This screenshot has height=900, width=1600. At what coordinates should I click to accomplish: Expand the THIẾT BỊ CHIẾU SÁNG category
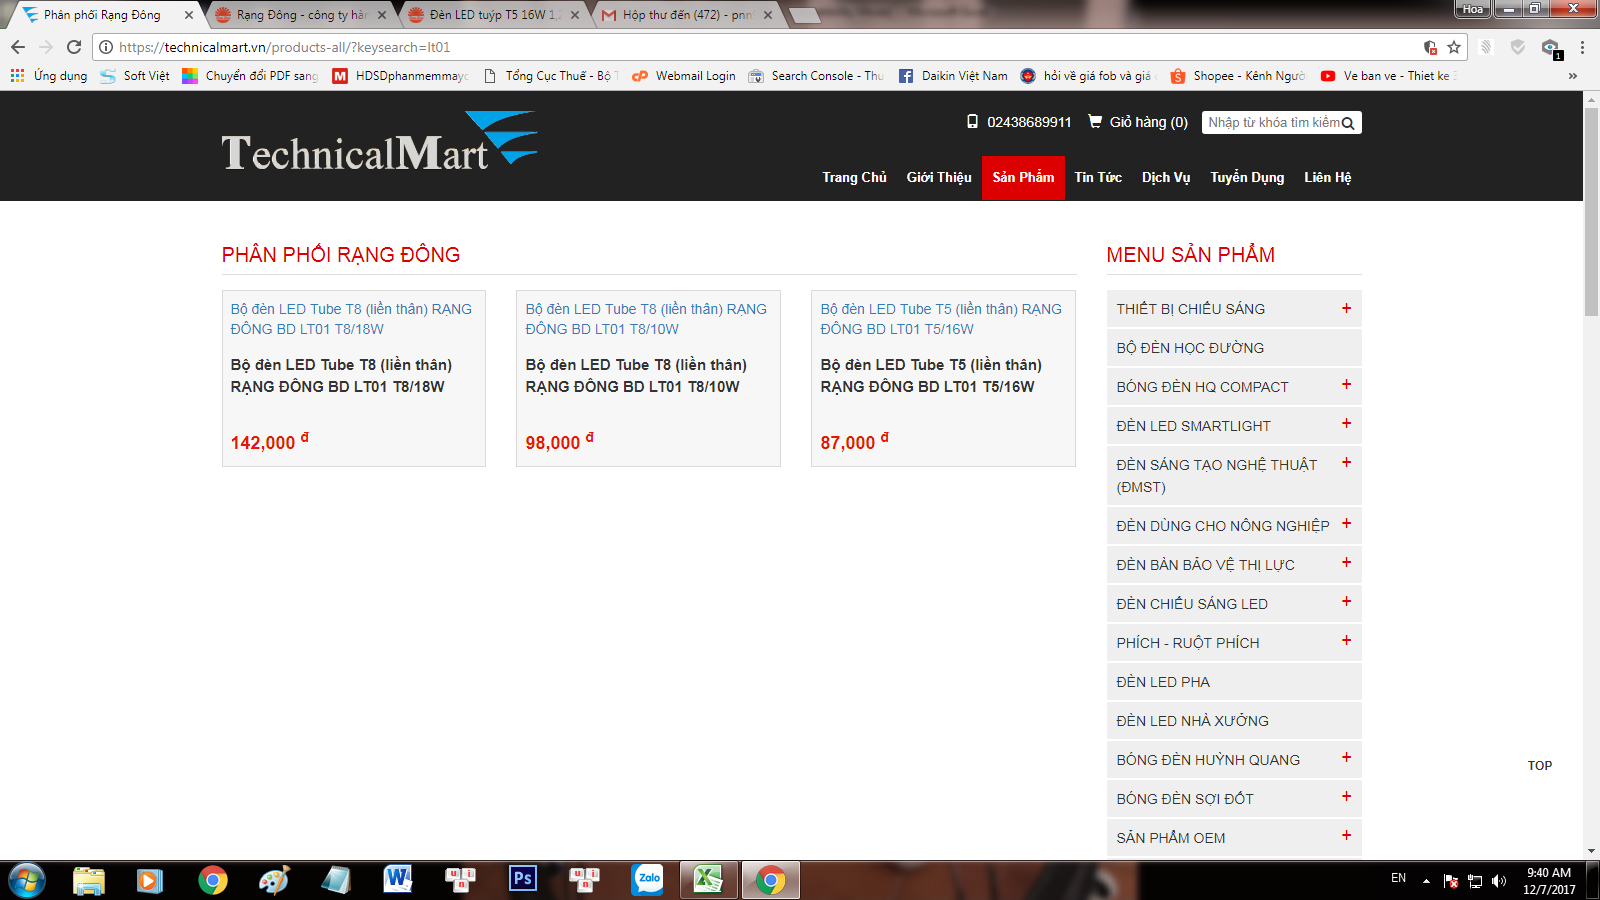[1346, 308]
